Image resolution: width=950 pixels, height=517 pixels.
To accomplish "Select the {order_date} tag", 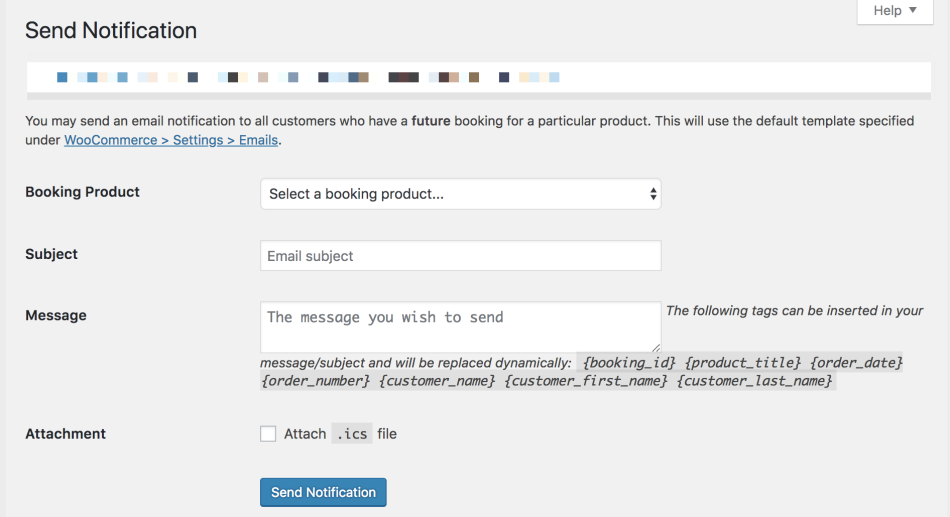I will (x=856, y=362).
